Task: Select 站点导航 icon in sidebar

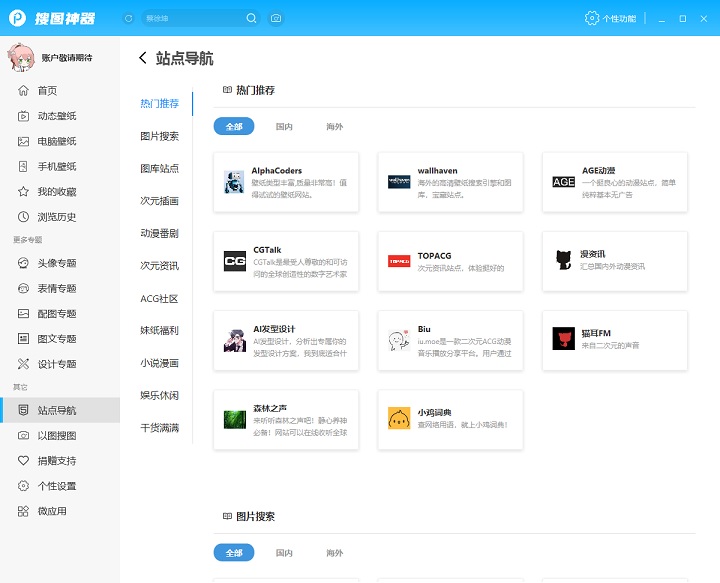Action: click(23, 410)
